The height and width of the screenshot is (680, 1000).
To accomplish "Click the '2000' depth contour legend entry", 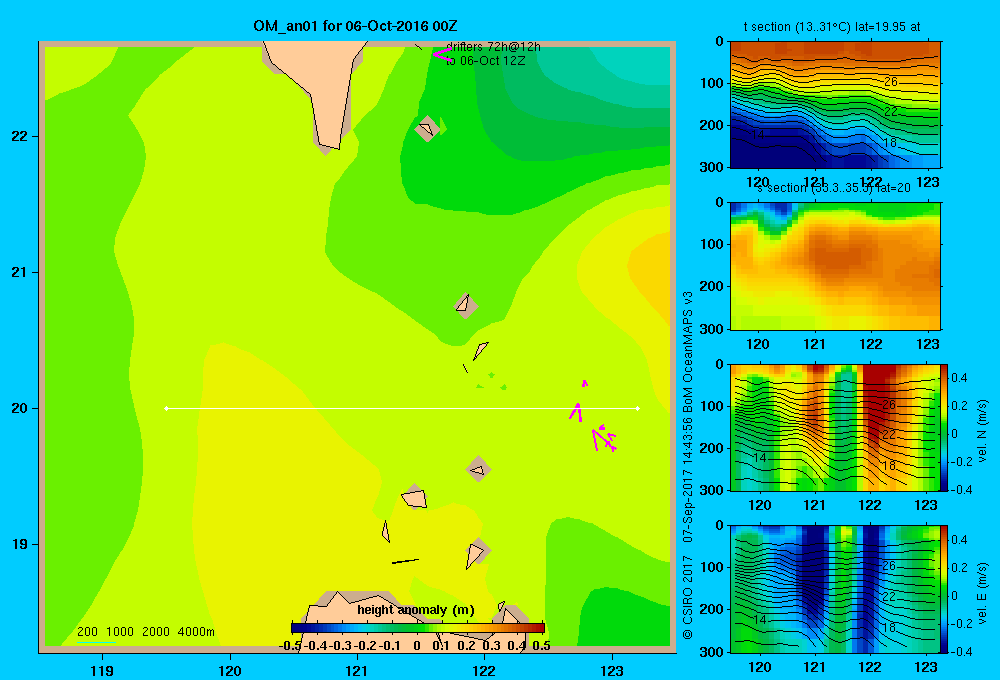I will pyautogui.click(x=156, y=632).
